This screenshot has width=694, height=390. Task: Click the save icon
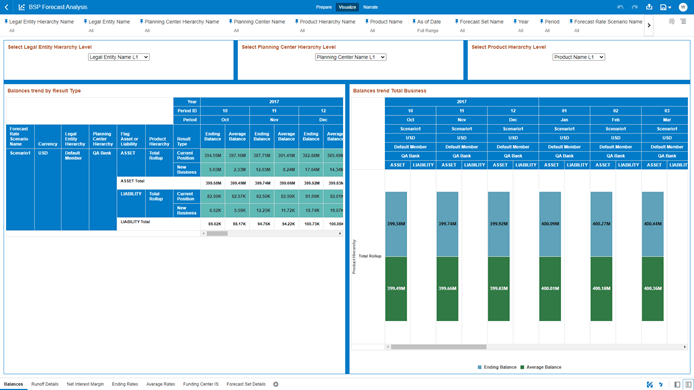663,7
